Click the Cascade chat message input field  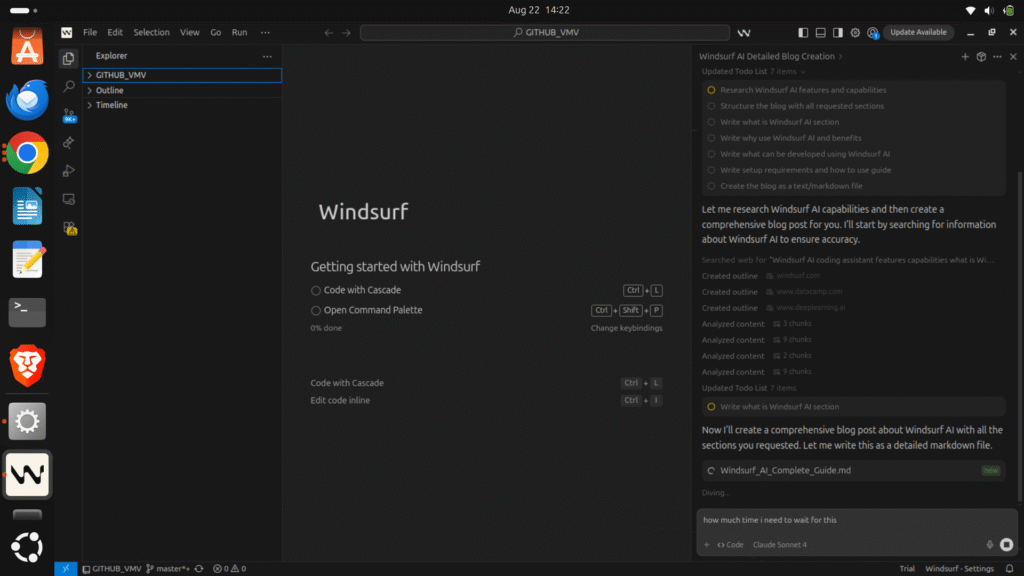point(856,520)
